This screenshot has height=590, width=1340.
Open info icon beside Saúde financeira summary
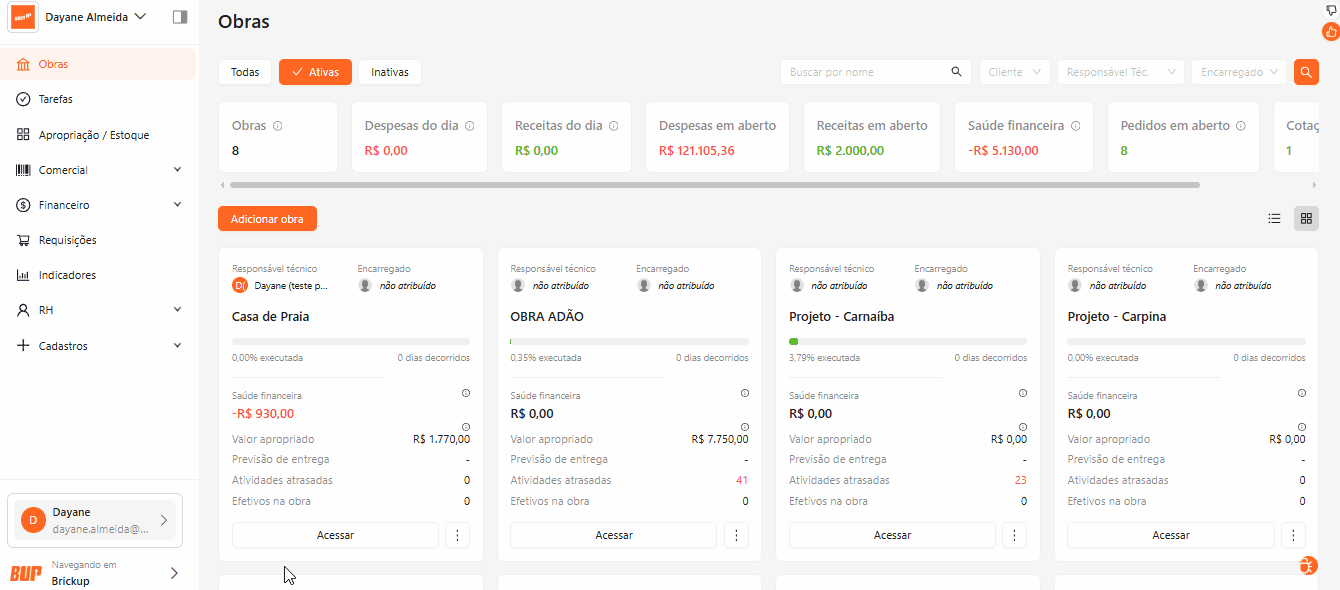(x=1075, y=126)
